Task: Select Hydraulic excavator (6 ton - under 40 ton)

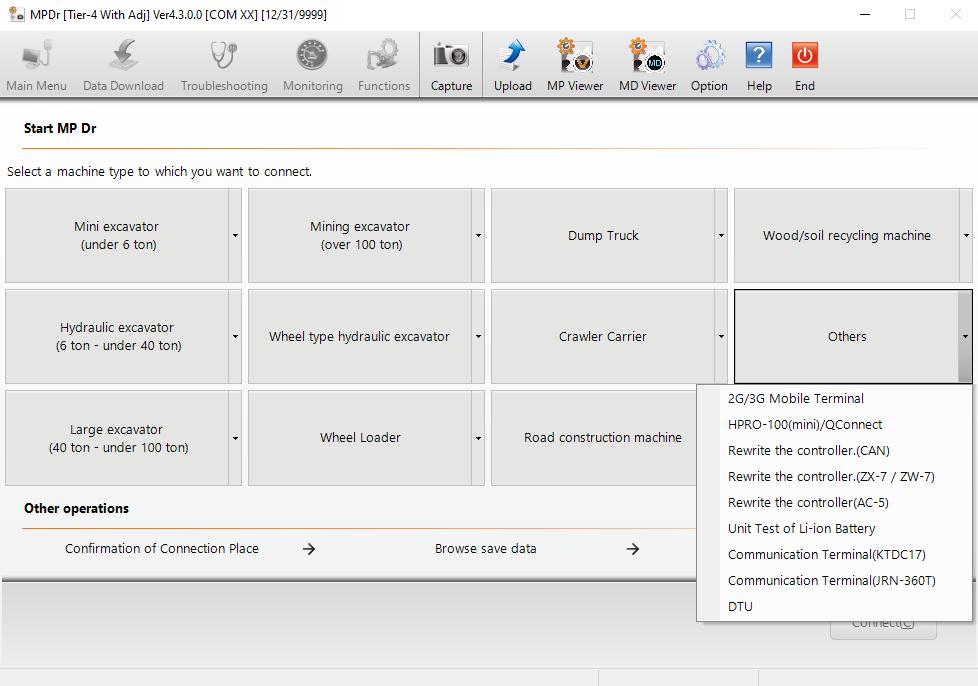Action: 117,337
